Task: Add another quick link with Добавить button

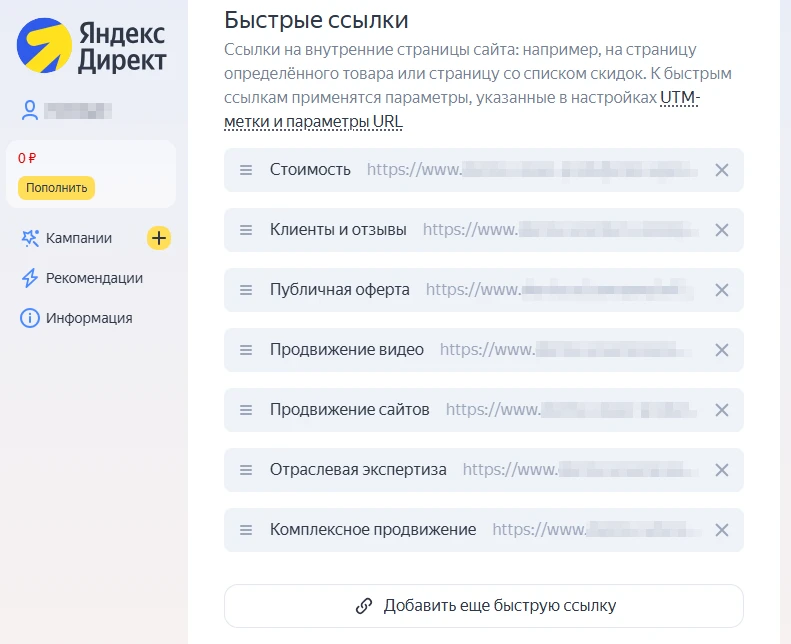Action: tap(484, 606)
